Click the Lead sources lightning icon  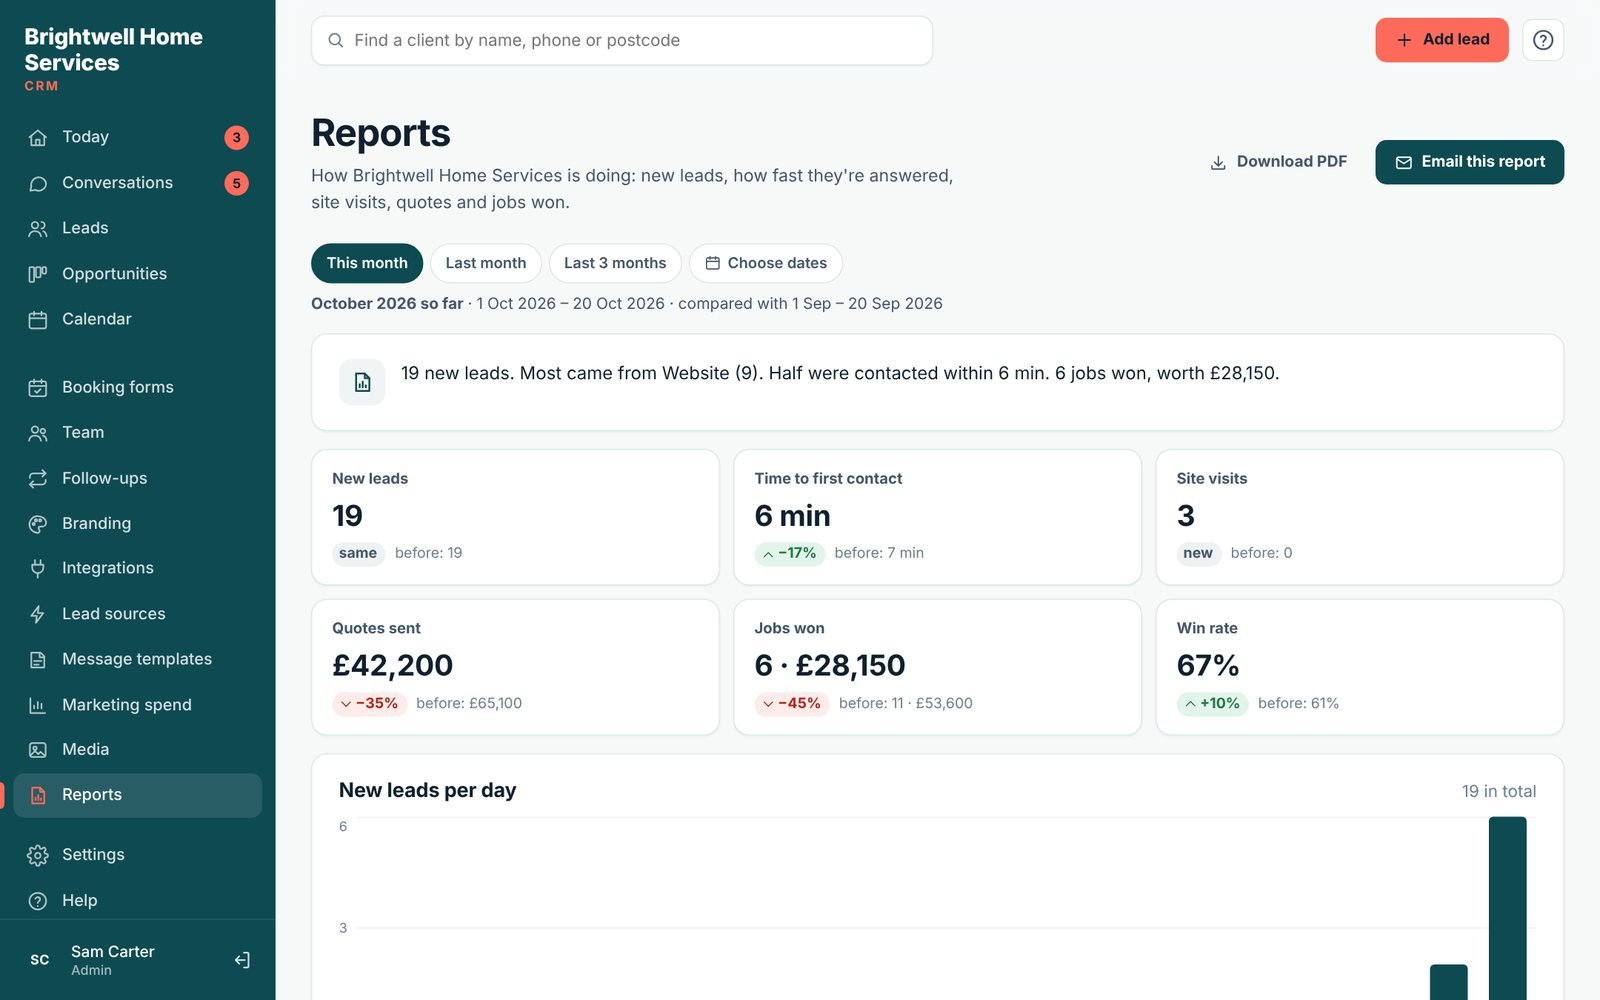38,614
